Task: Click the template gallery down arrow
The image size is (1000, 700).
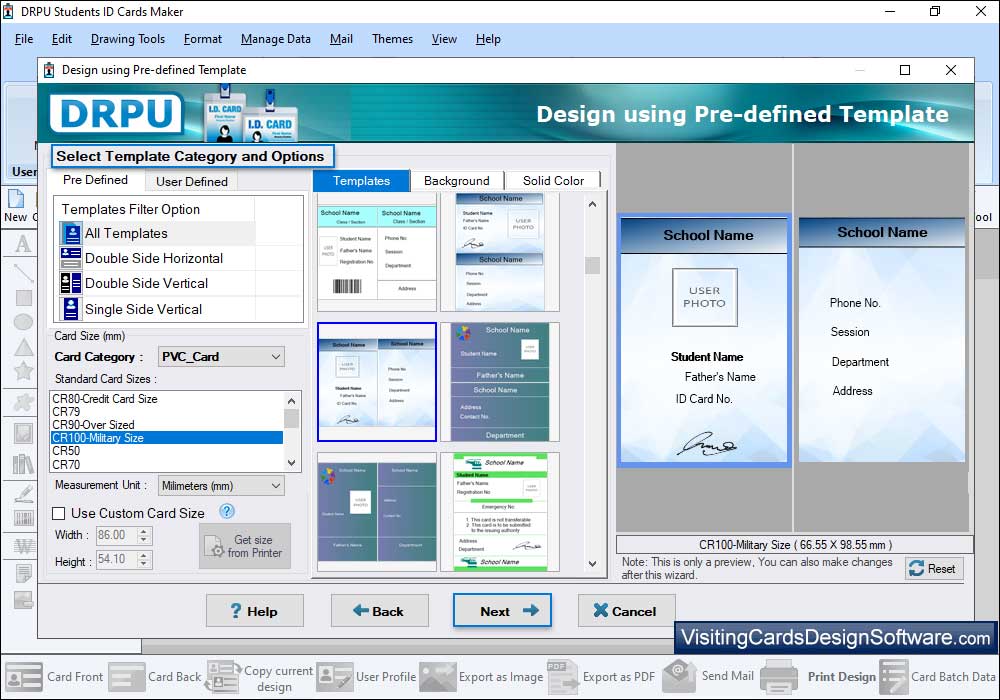Action: [592, 564]
